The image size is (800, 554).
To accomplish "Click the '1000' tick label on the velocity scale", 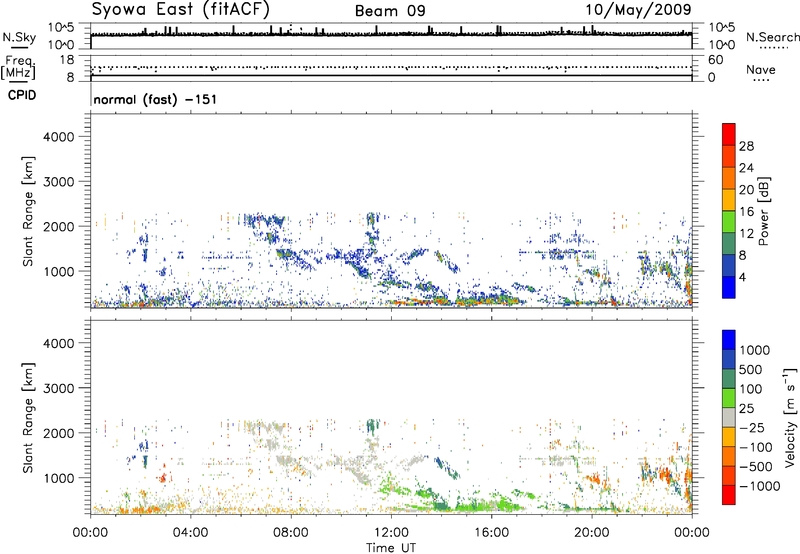I will [x=755, y=350].
